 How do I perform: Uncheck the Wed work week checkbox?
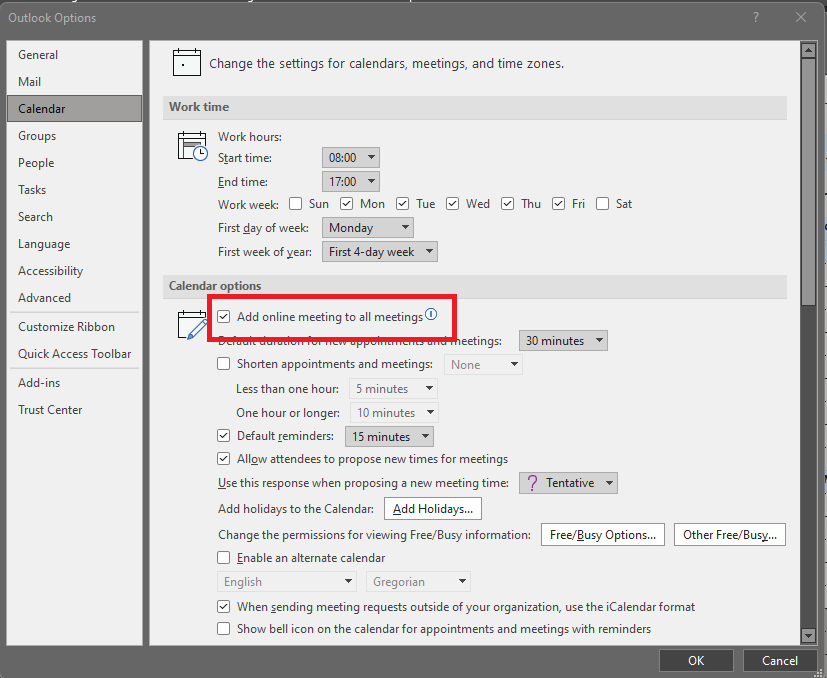pyautogui.click(x=452, y=204)
